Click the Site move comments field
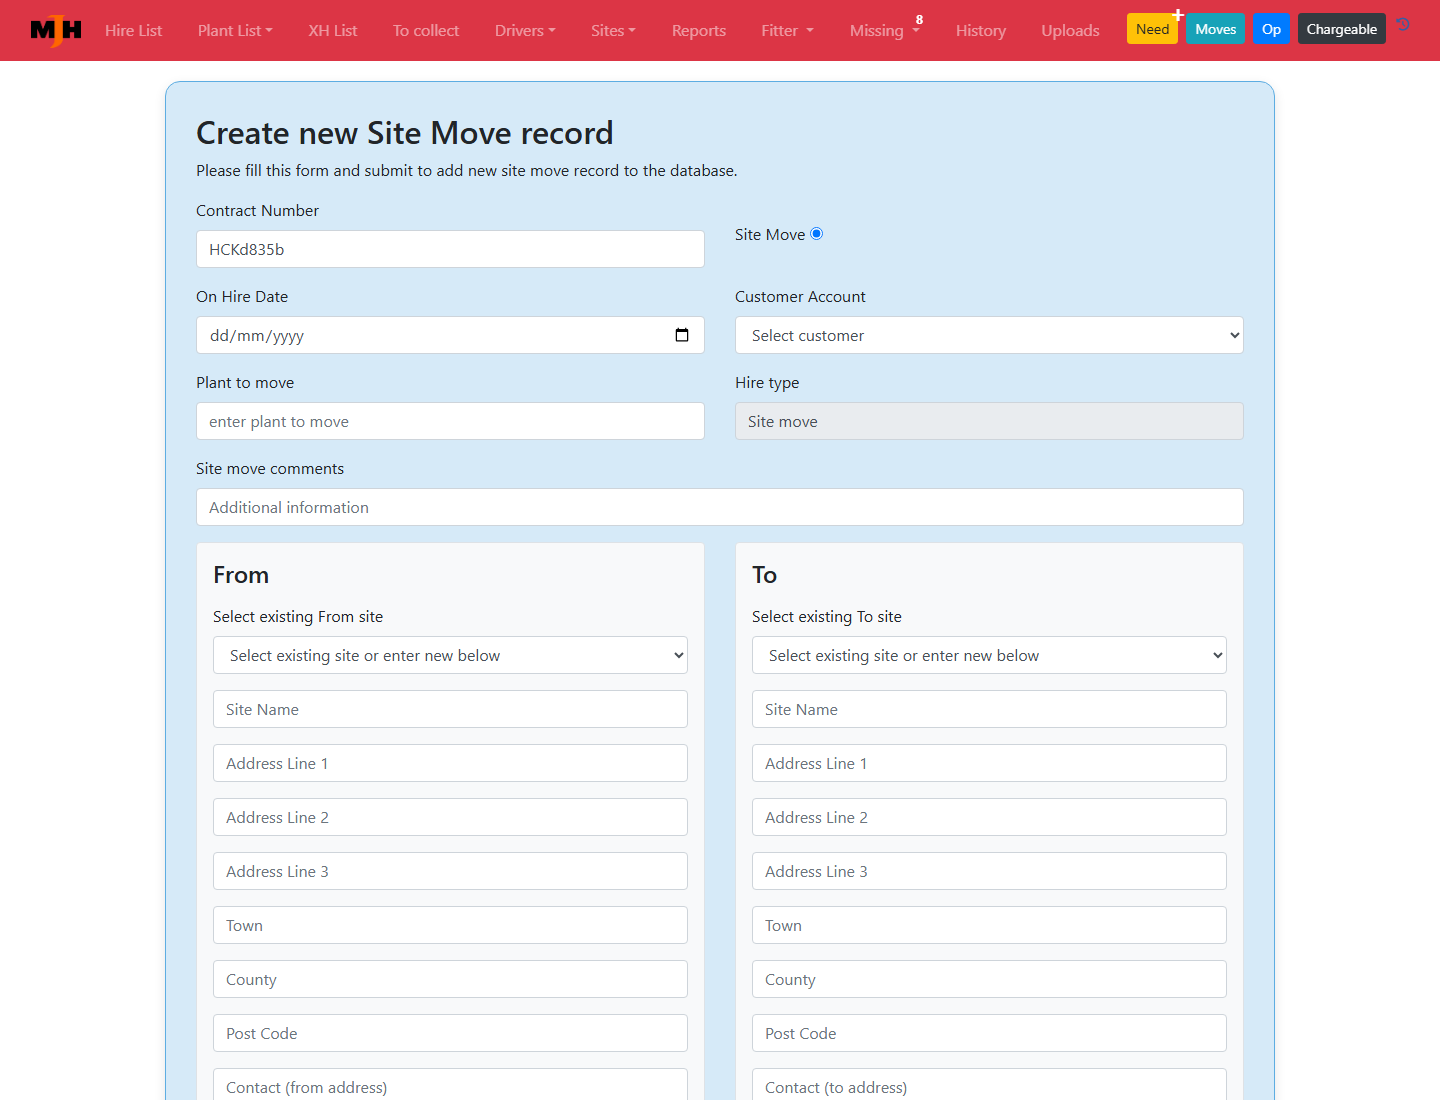 [x=720, y=507]
